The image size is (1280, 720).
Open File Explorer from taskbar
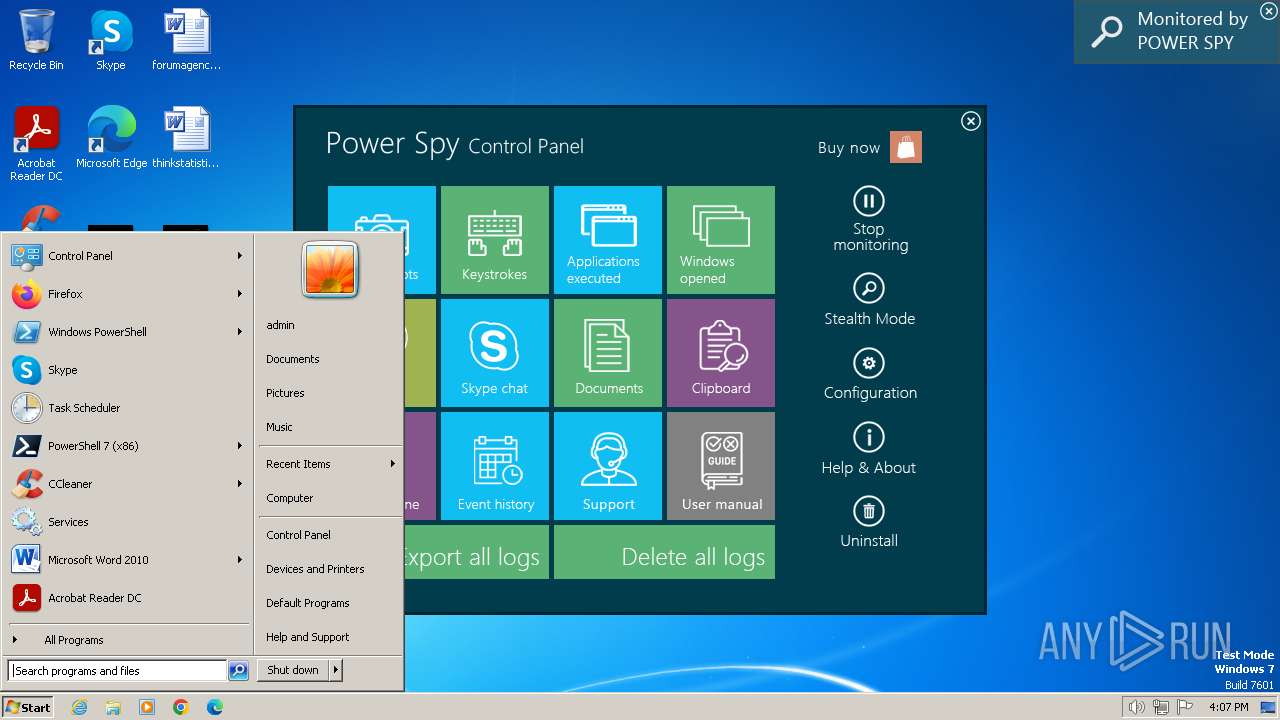point(113,707)
